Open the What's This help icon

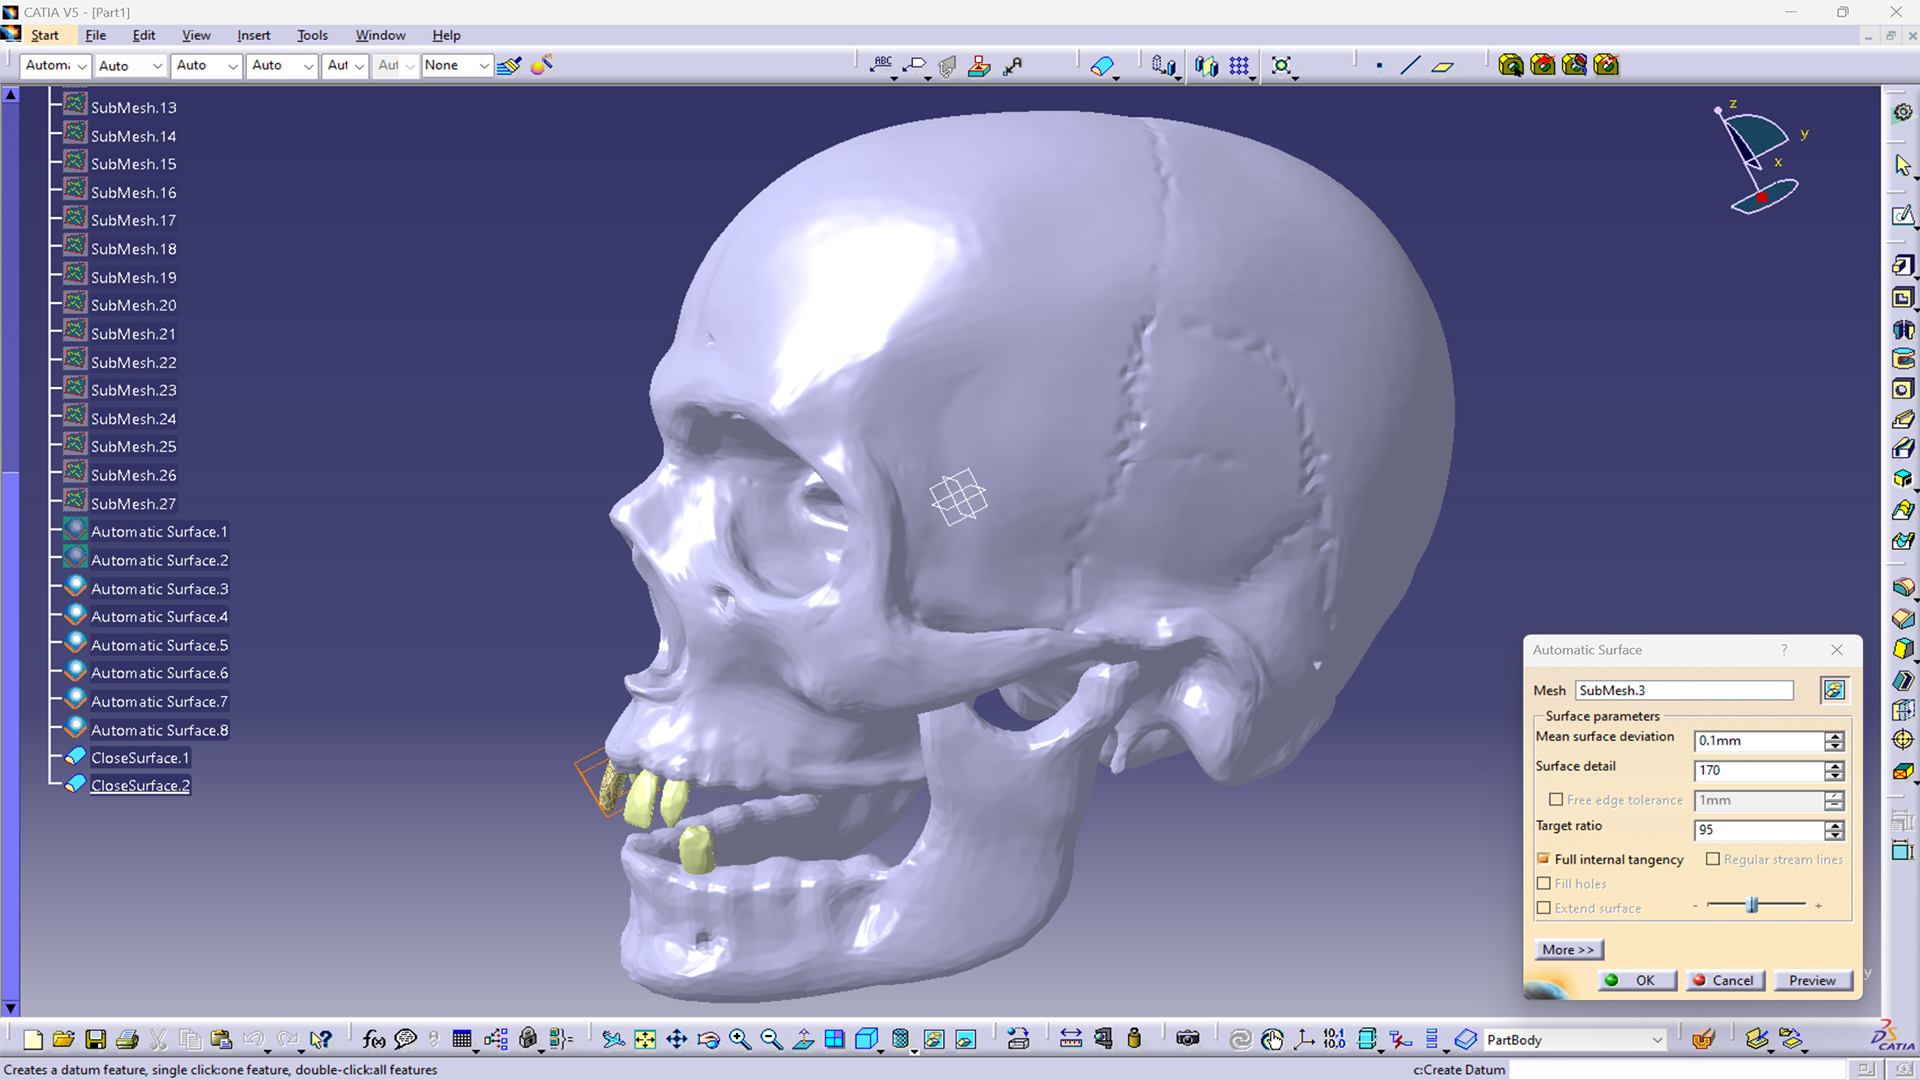(x=320, y=1040)
